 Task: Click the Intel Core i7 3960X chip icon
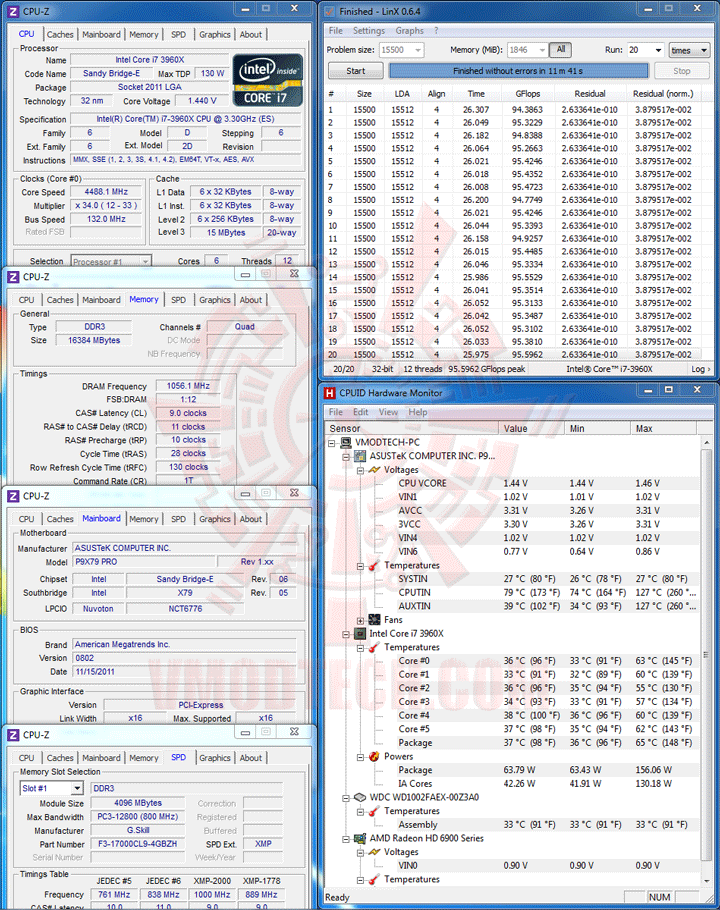point(360,634)
